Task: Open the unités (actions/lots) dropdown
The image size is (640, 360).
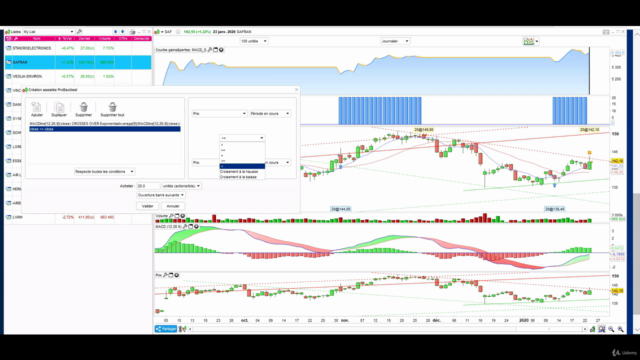Action: point(181,186)
